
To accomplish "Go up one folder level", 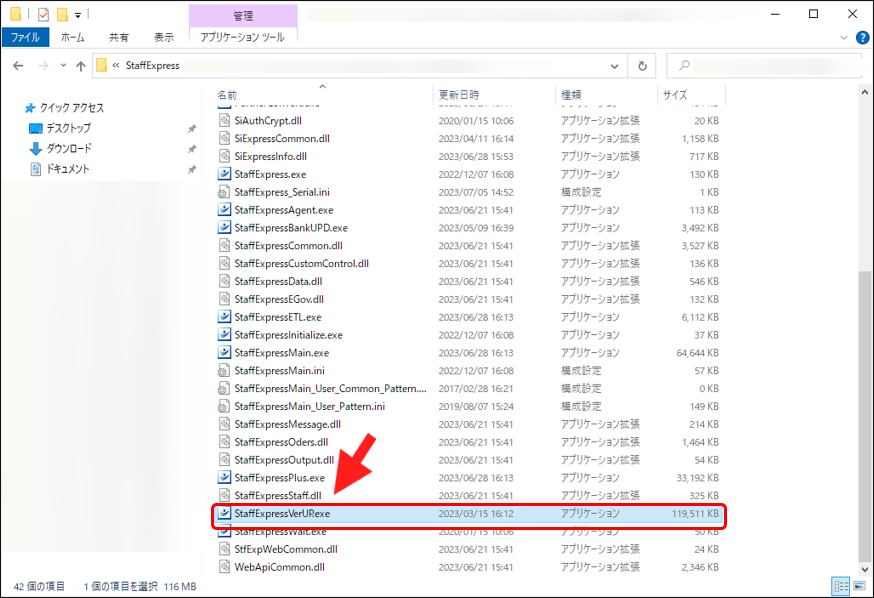I will [81, 66].
